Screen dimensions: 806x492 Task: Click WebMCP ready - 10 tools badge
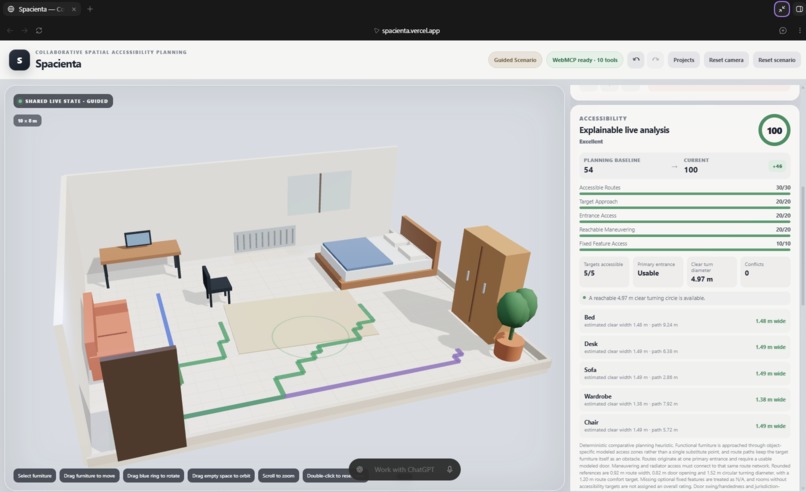[x=584, y=60]
